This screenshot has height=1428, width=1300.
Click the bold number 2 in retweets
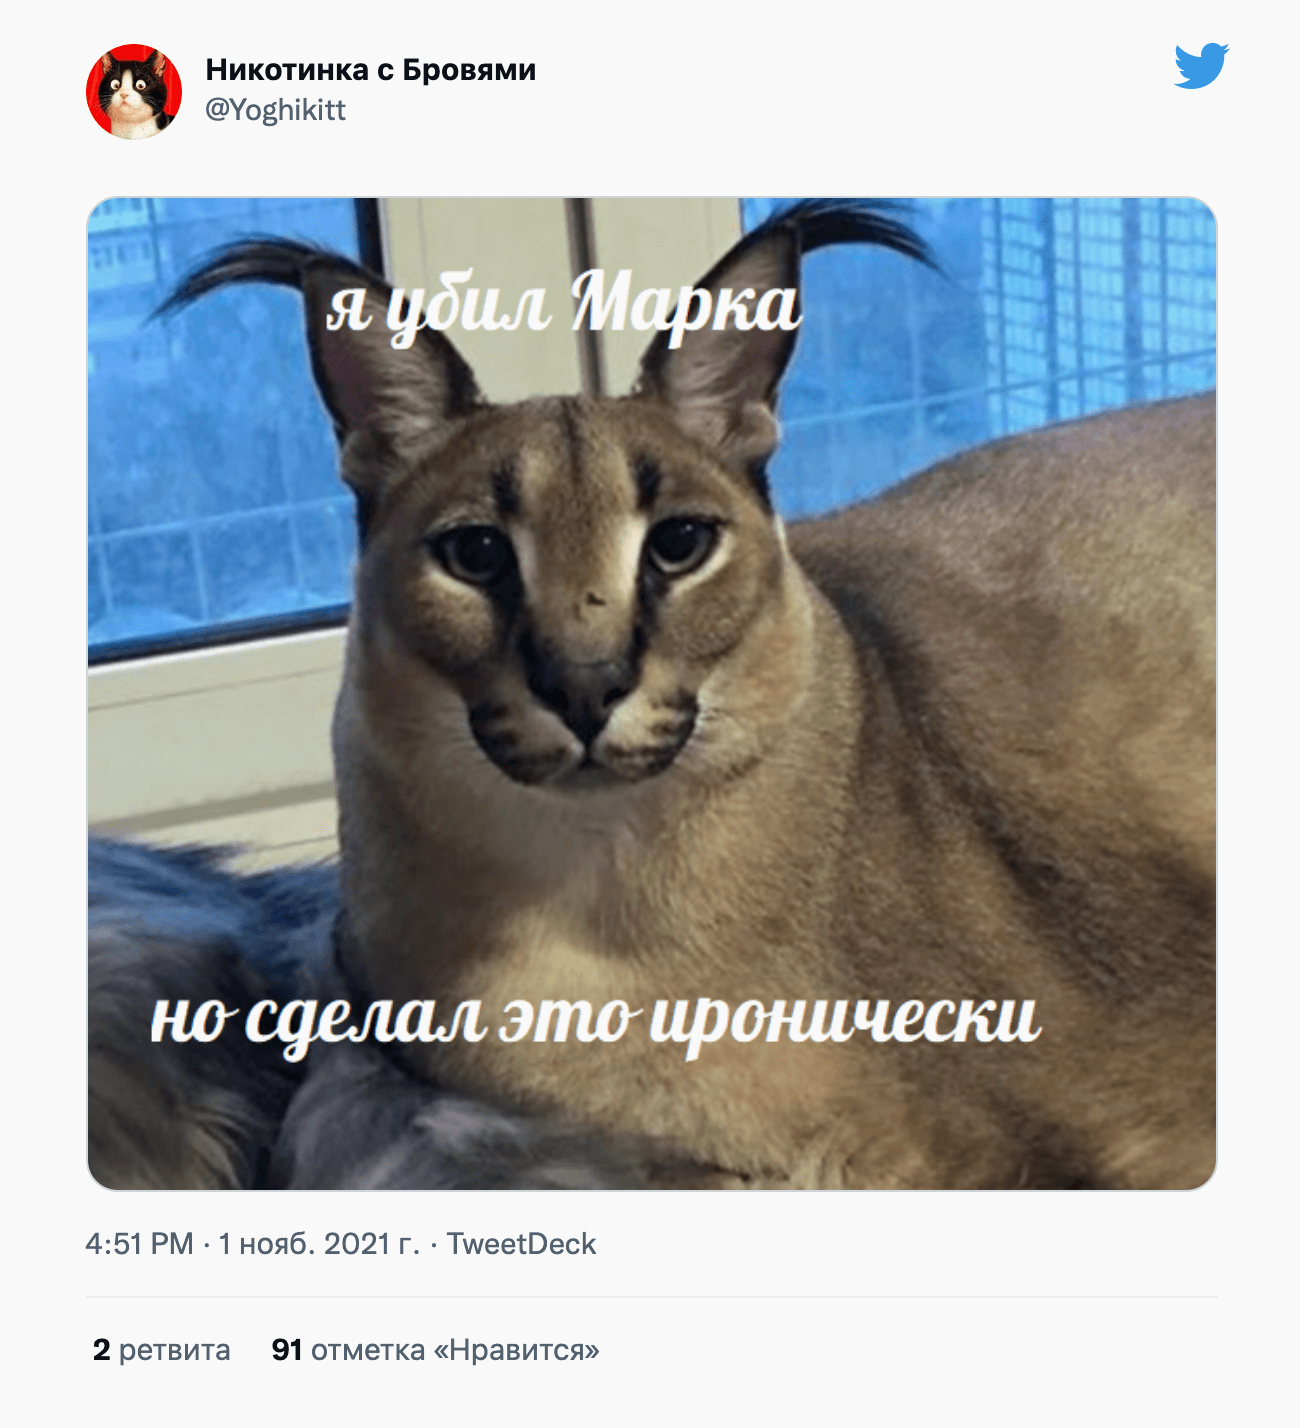pyautogui.click(x=101, y=1350)
